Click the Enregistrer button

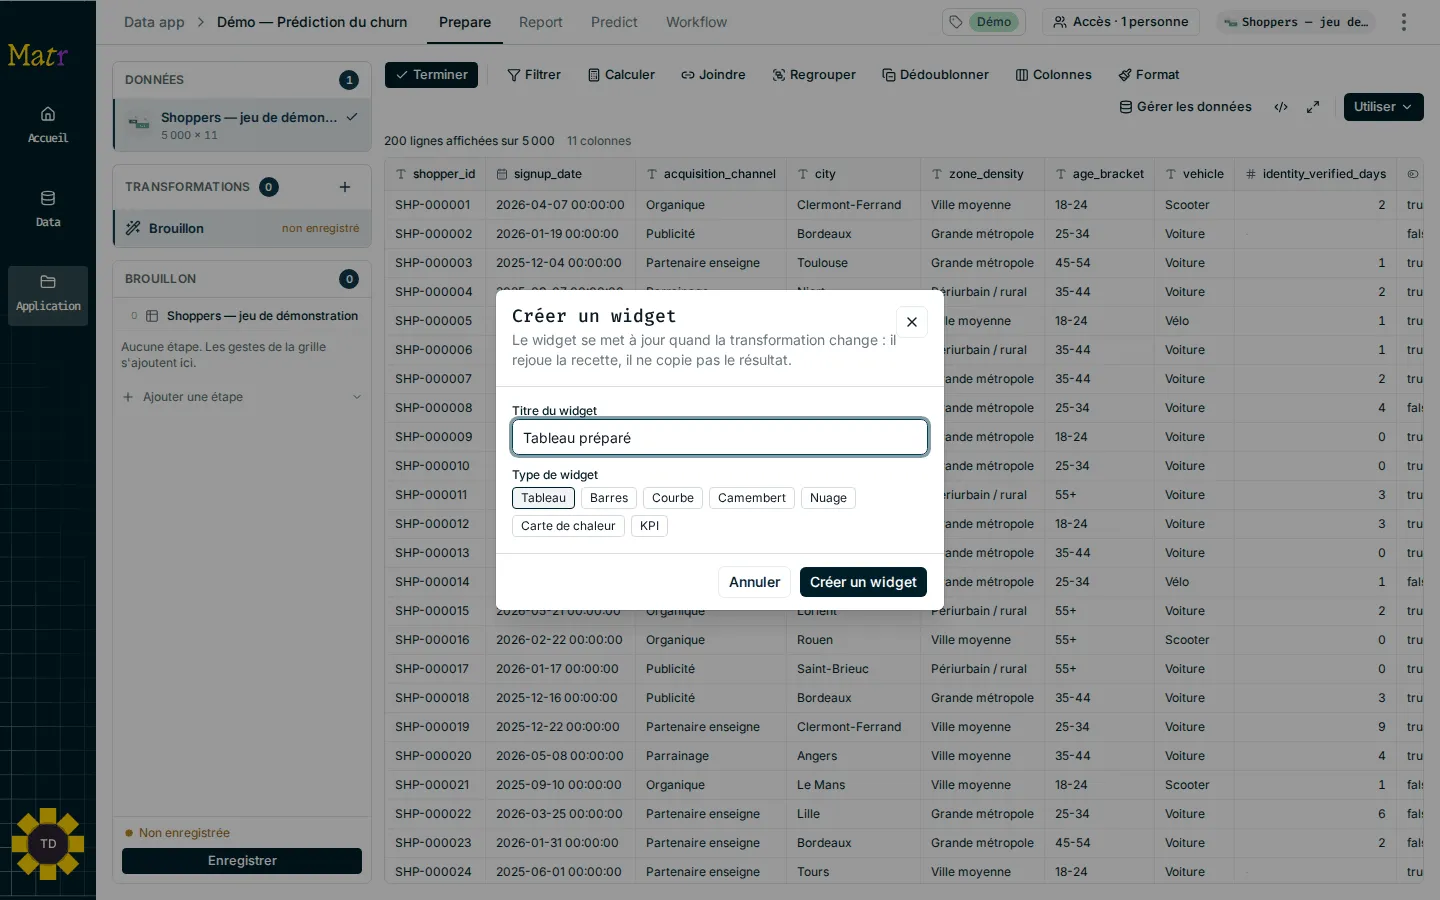[242, 861]
